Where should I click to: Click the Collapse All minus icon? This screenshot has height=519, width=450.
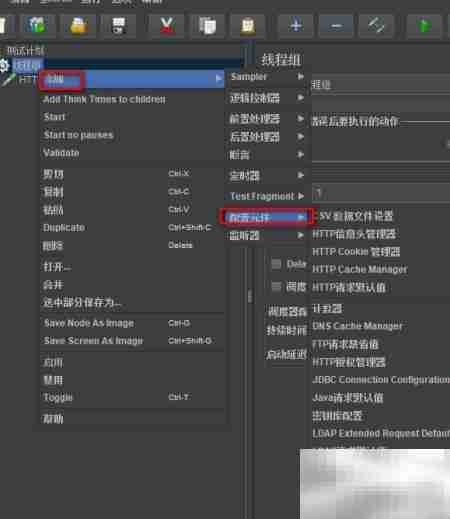tap(336, 25)
